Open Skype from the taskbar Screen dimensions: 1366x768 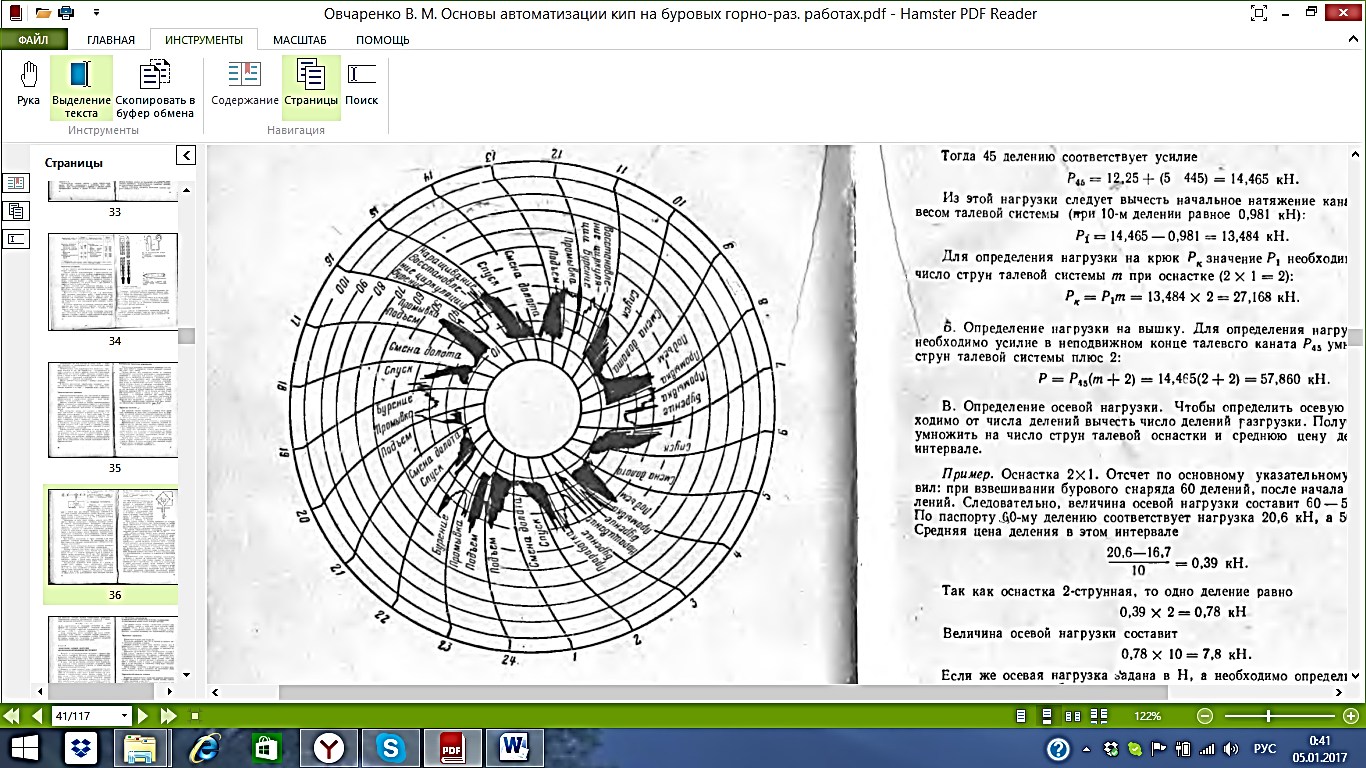(x=391, y=747)
